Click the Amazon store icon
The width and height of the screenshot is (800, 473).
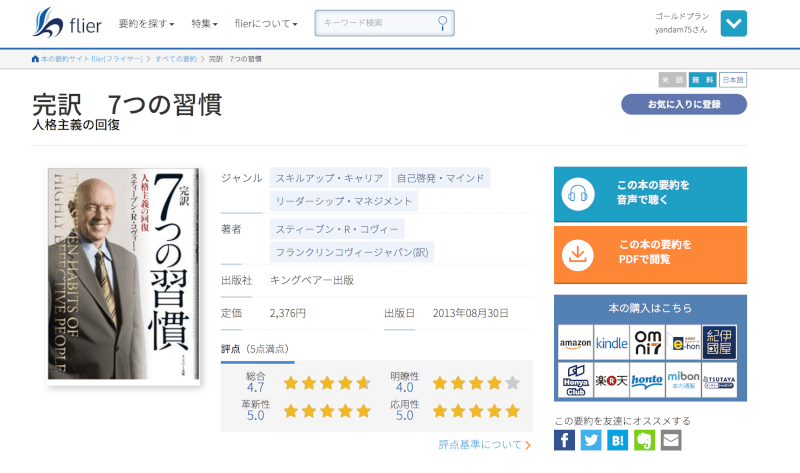click(x=575, y=343)
